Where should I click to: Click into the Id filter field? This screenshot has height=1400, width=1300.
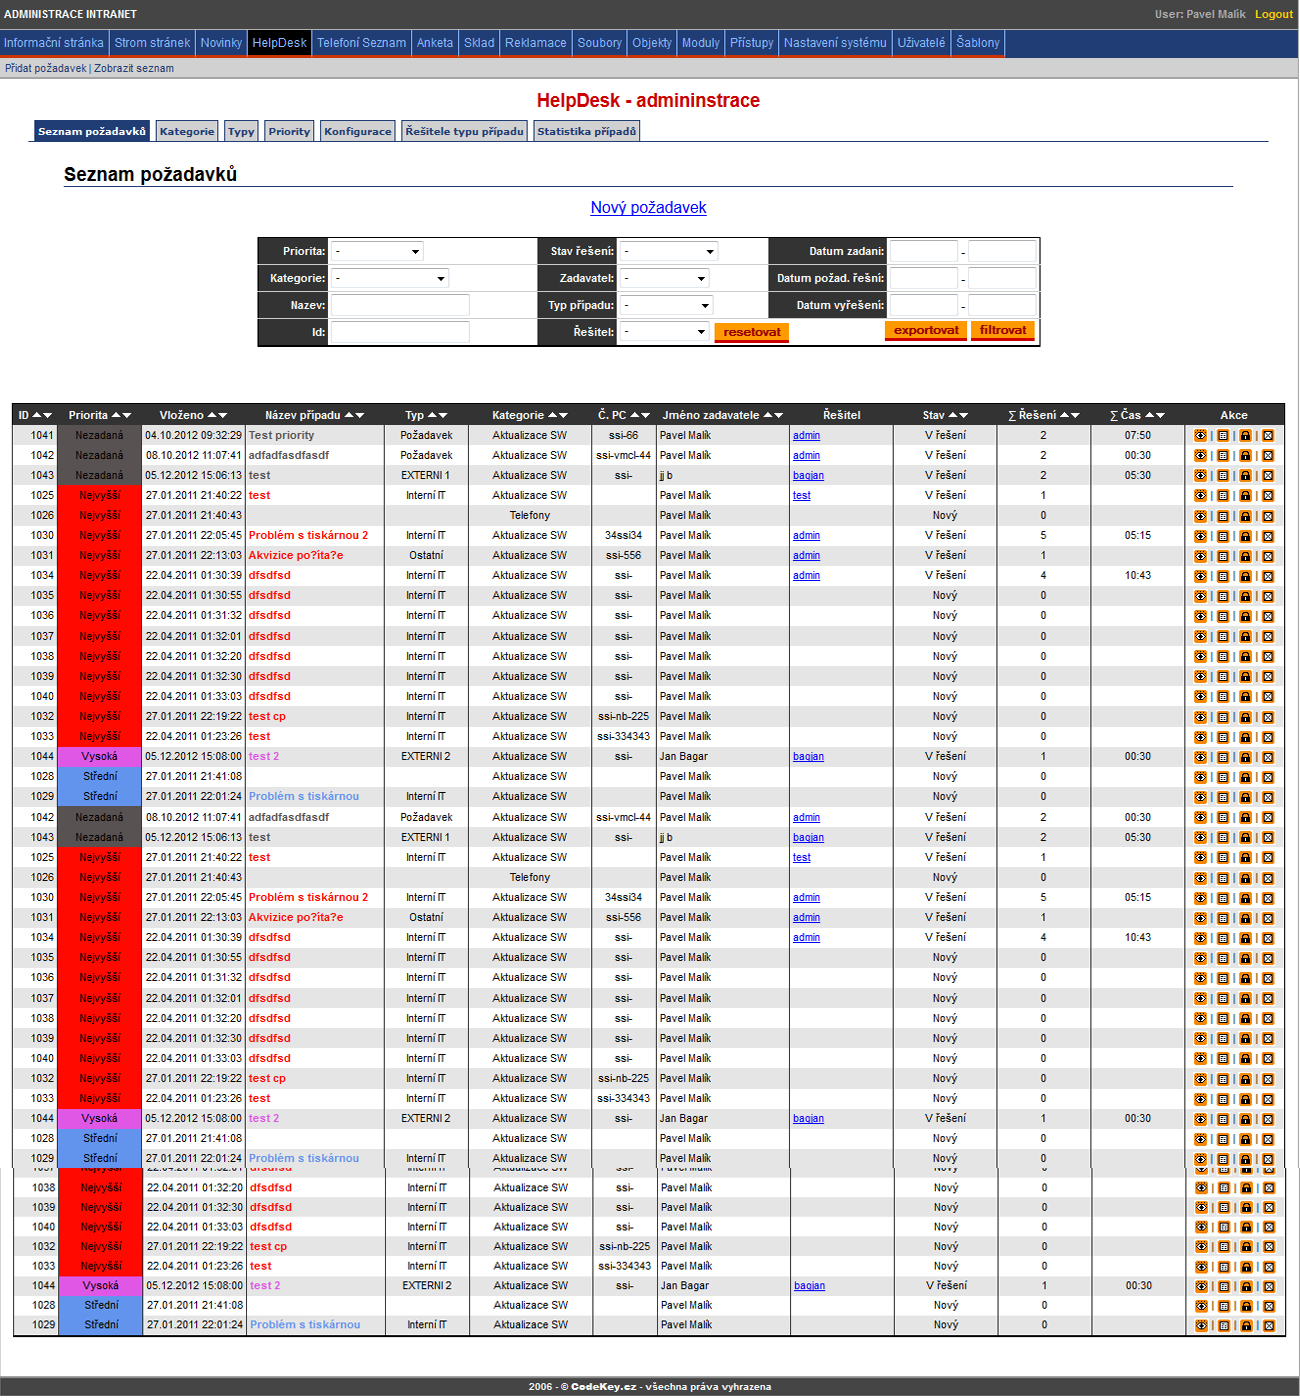pyautogui.click(x=400, y=332)
